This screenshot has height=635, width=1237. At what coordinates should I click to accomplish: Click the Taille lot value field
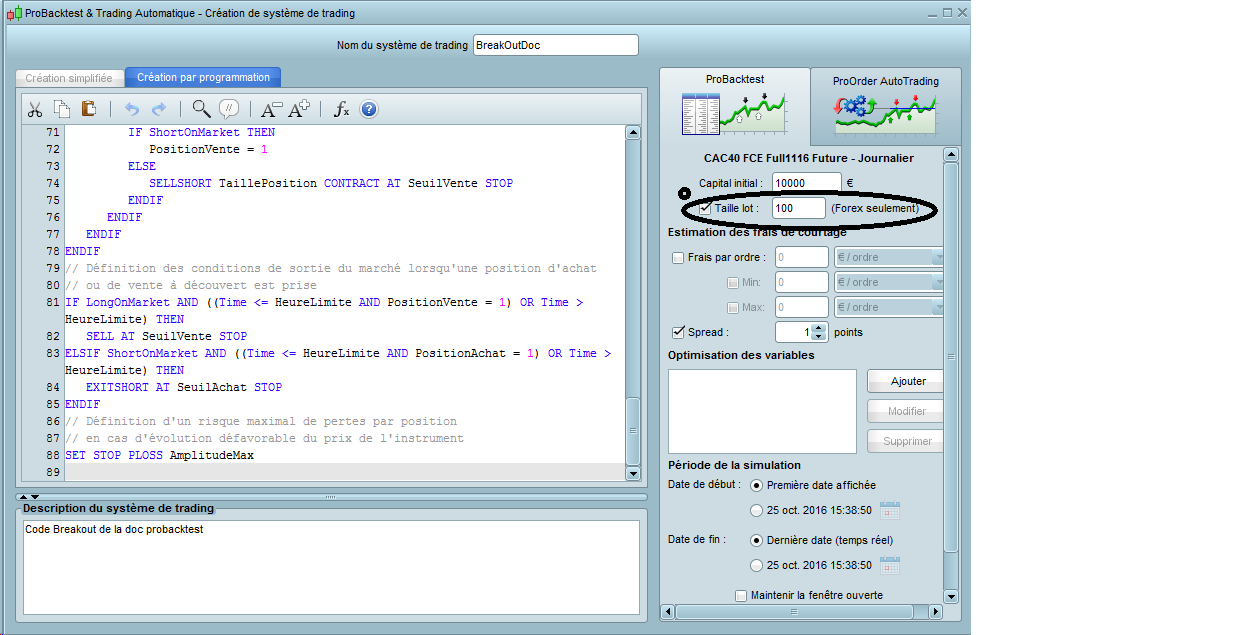click(798, 208)
